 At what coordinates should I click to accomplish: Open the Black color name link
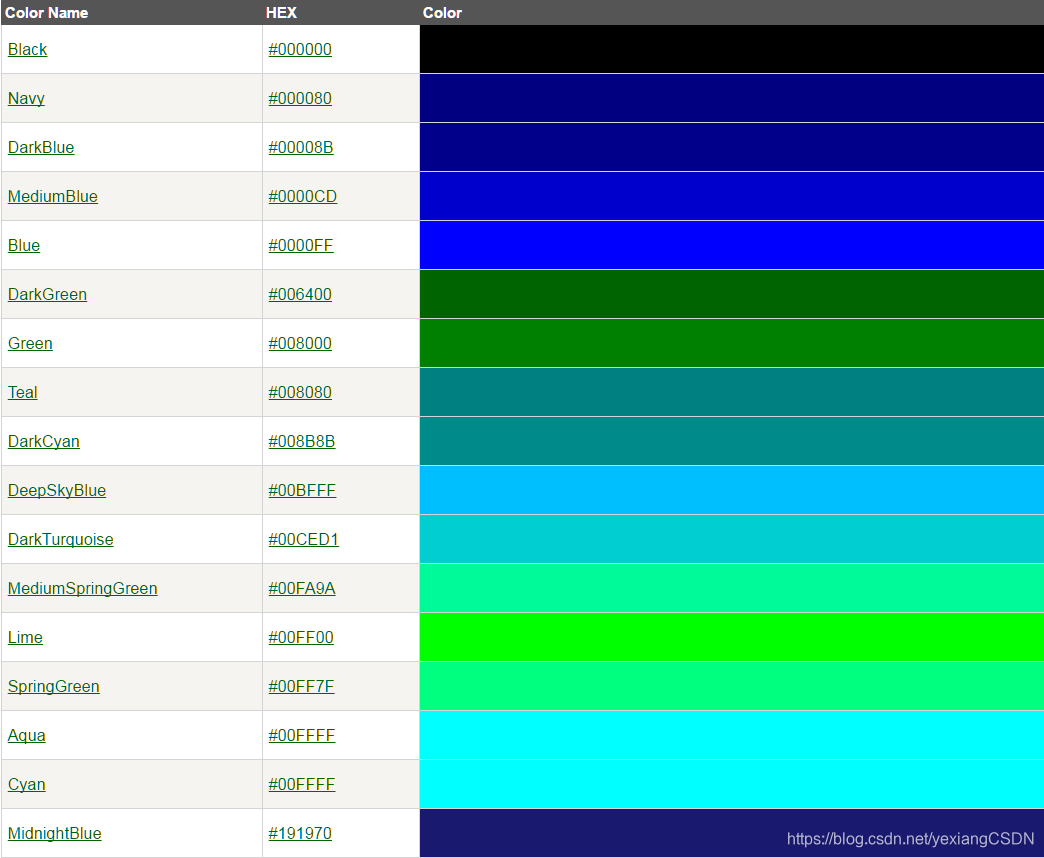point(27,49)
